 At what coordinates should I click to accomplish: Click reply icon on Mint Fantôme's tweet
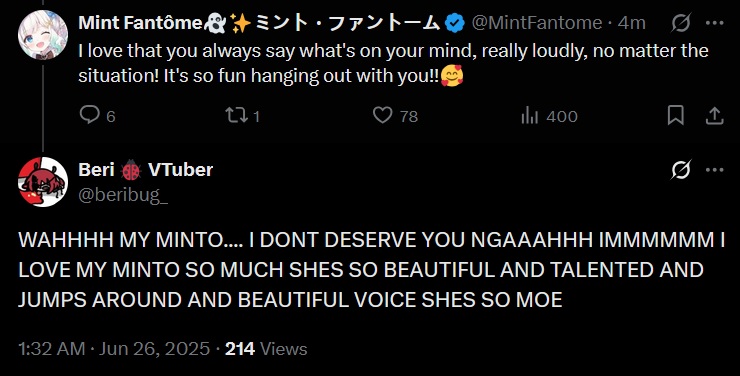[x=89, y=115]
